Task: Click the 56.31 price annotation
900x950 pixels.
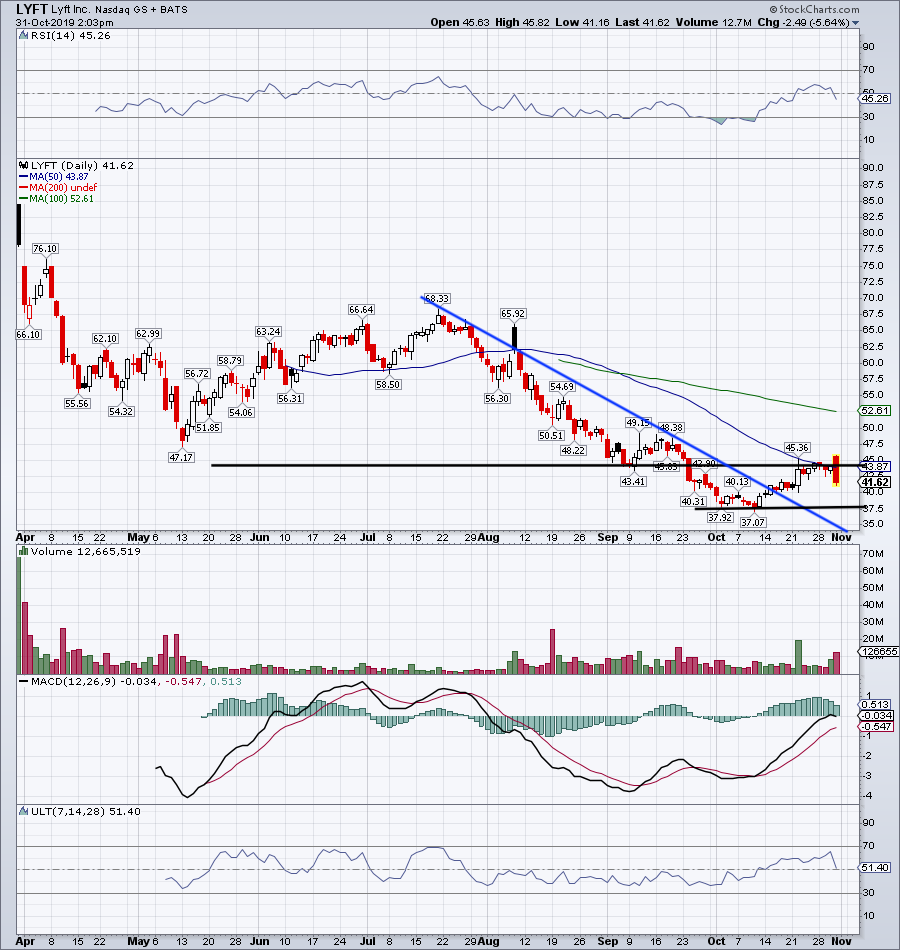Action: tap(290, 399)
